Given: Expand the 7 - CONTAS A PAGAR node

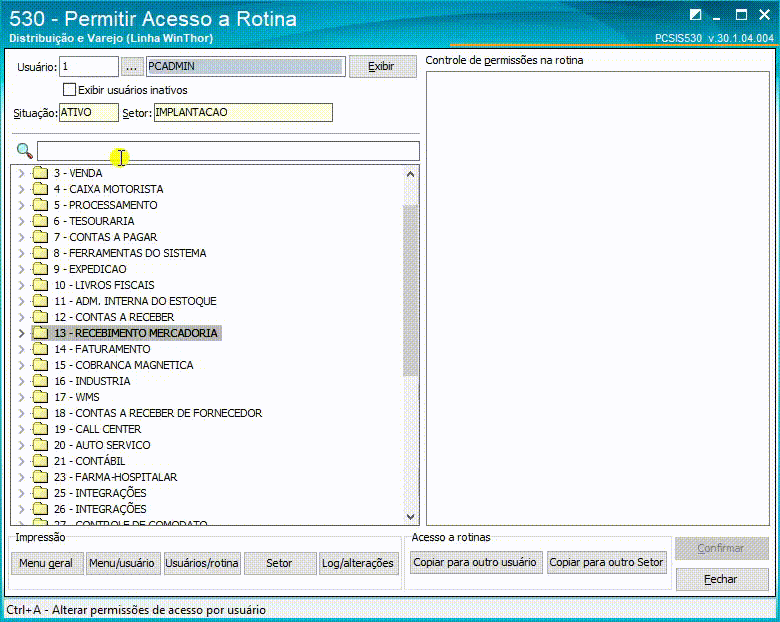Looking at the screenshot, I should tap(21, 237).
